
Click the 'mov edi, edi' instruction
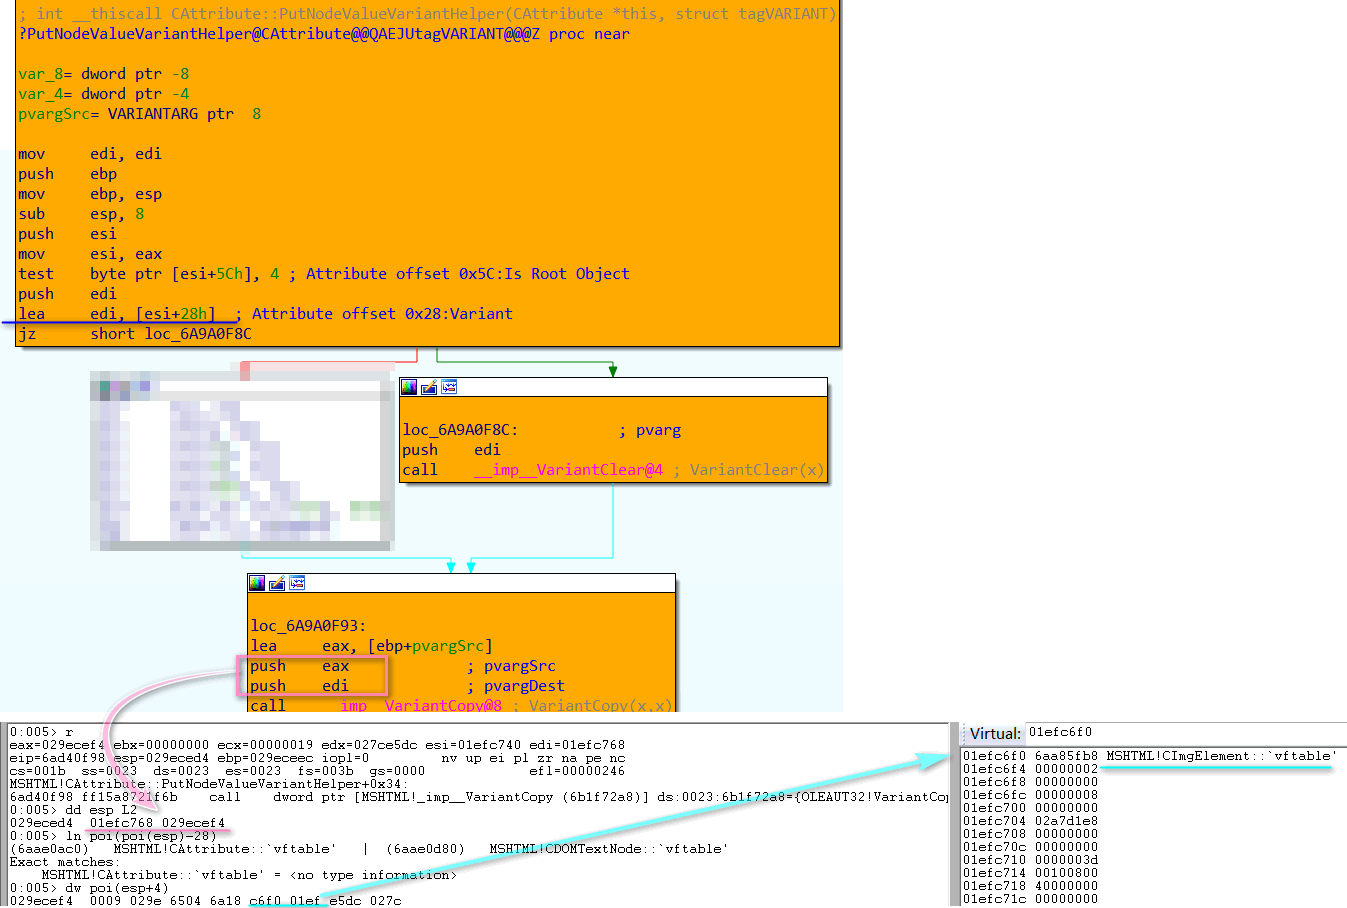click(90, 154)
